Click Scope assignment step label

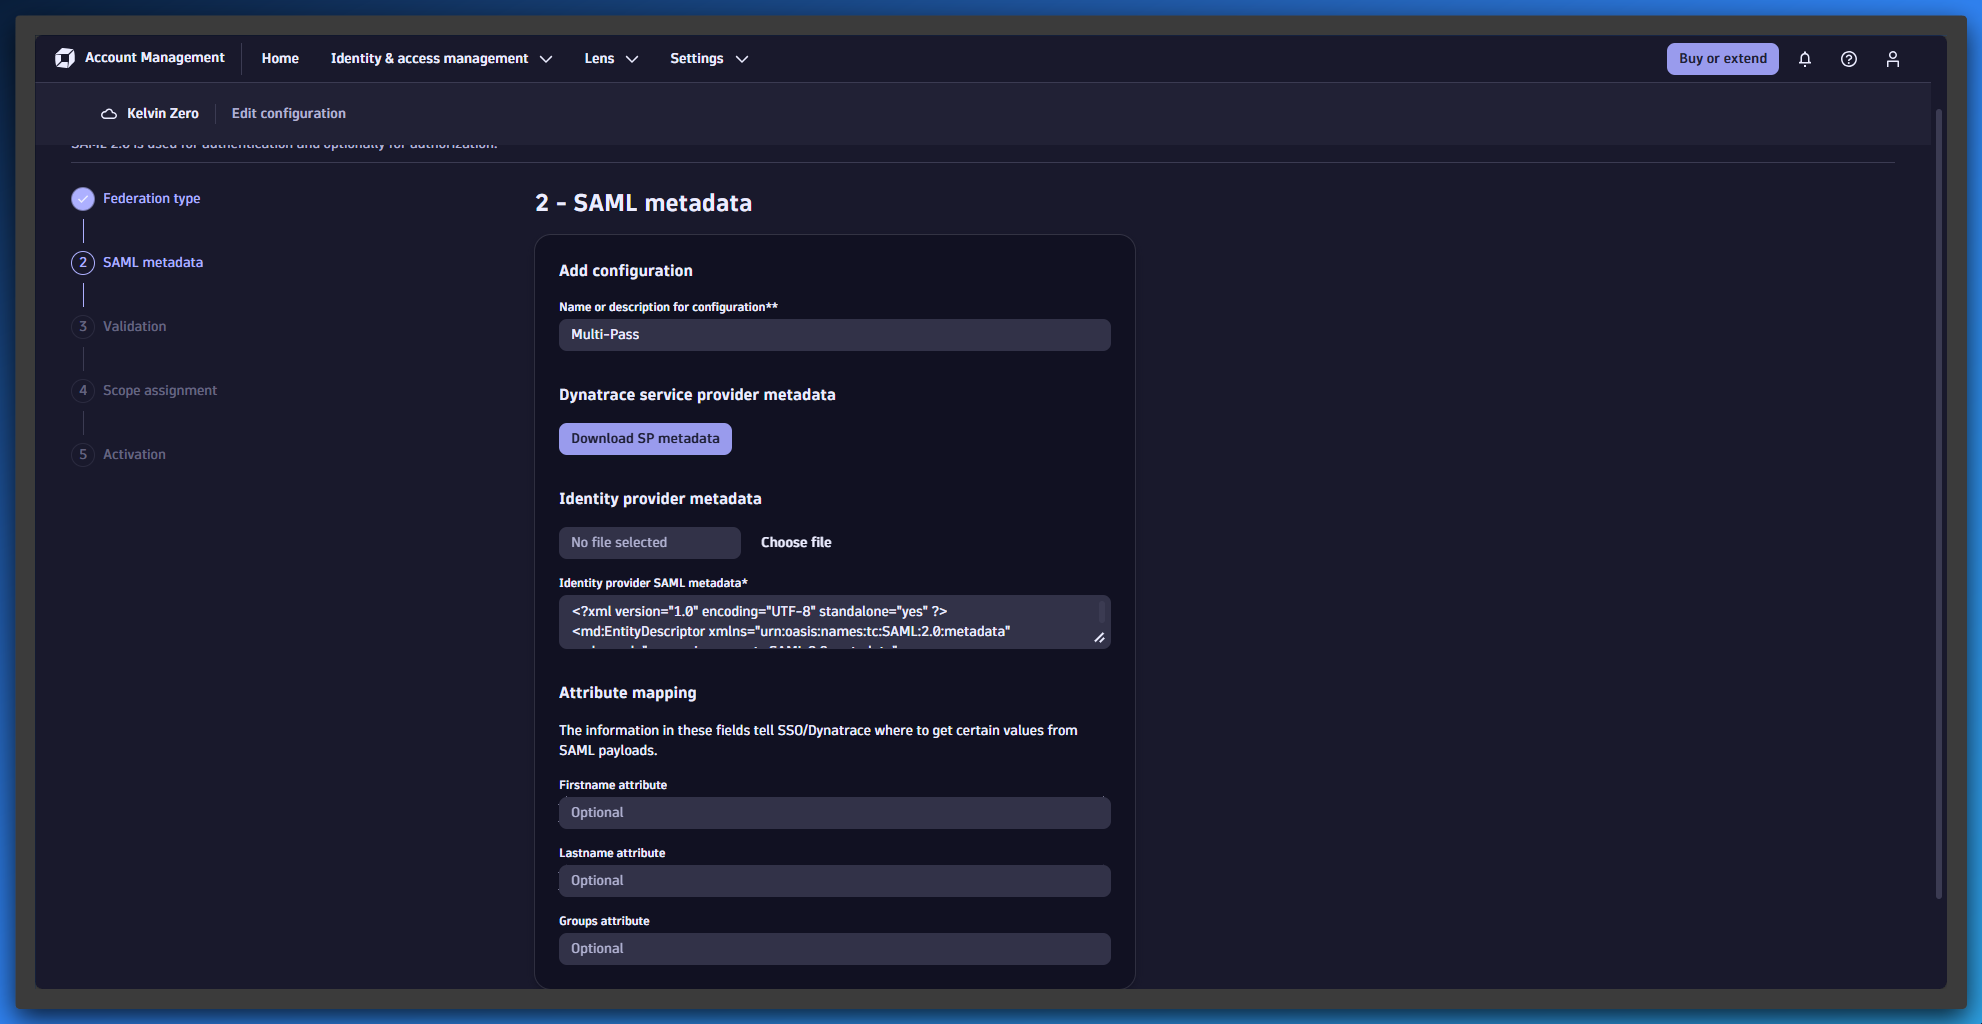(160, 391)
